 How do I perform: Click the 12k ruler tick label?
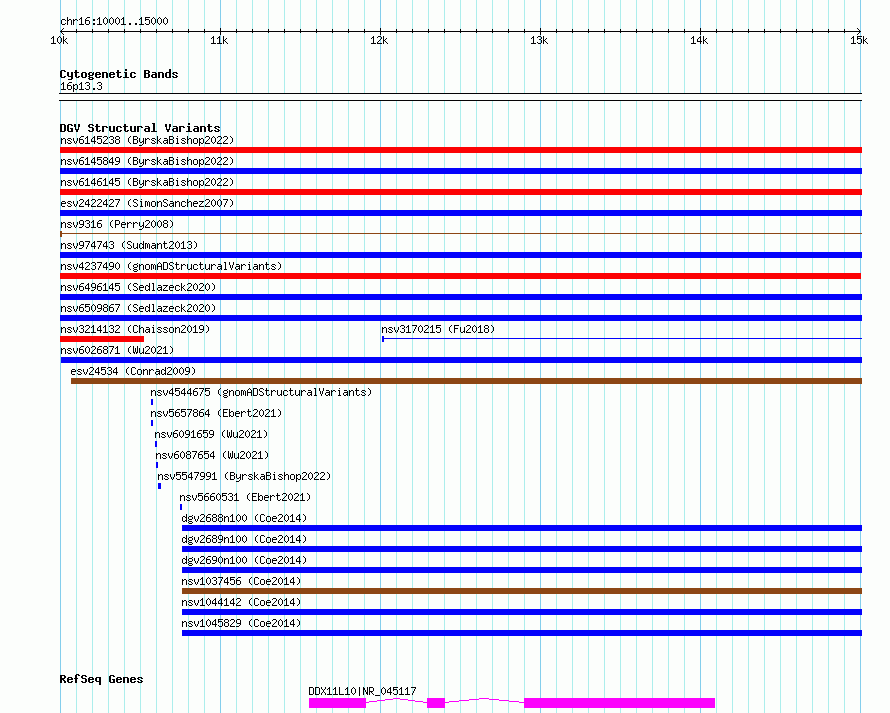click(x=379, y=40)
